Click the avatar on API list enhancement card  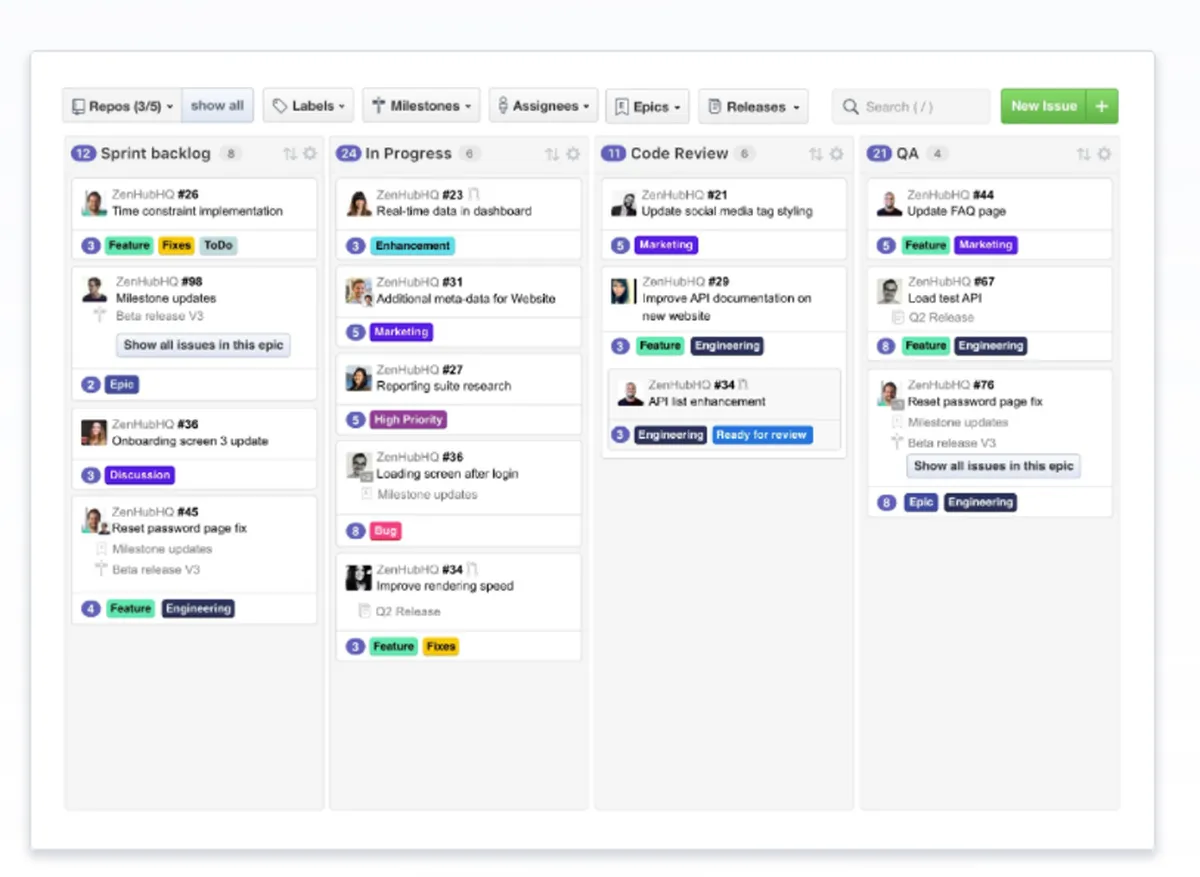pos(631,393)
